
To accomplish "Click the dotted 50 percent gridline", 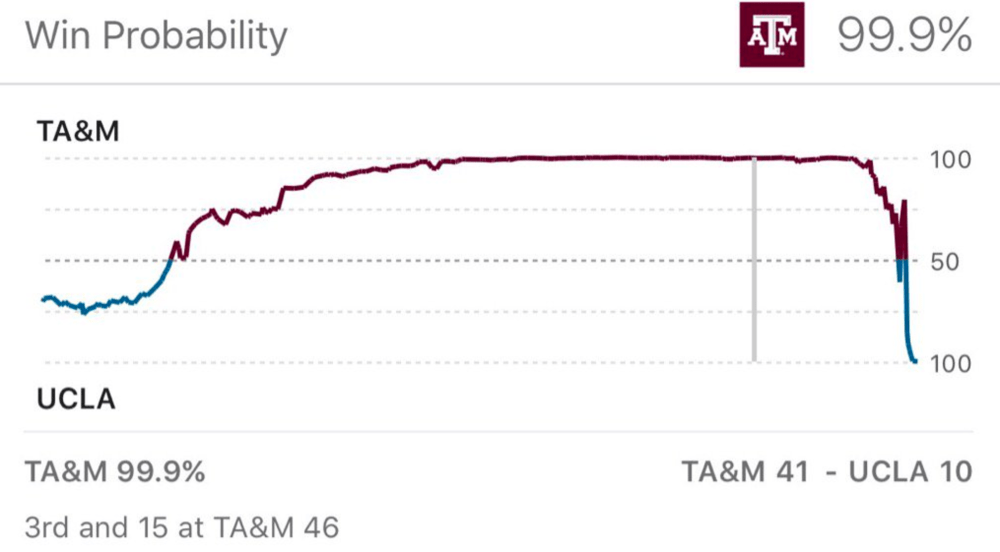I will (x=500, y=261).
